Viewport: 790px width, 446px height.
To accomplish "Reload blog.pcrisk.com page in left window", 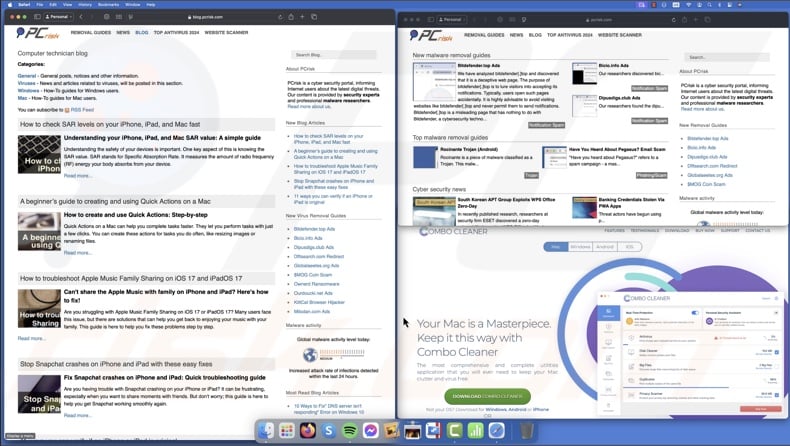I will click(280, 17).
